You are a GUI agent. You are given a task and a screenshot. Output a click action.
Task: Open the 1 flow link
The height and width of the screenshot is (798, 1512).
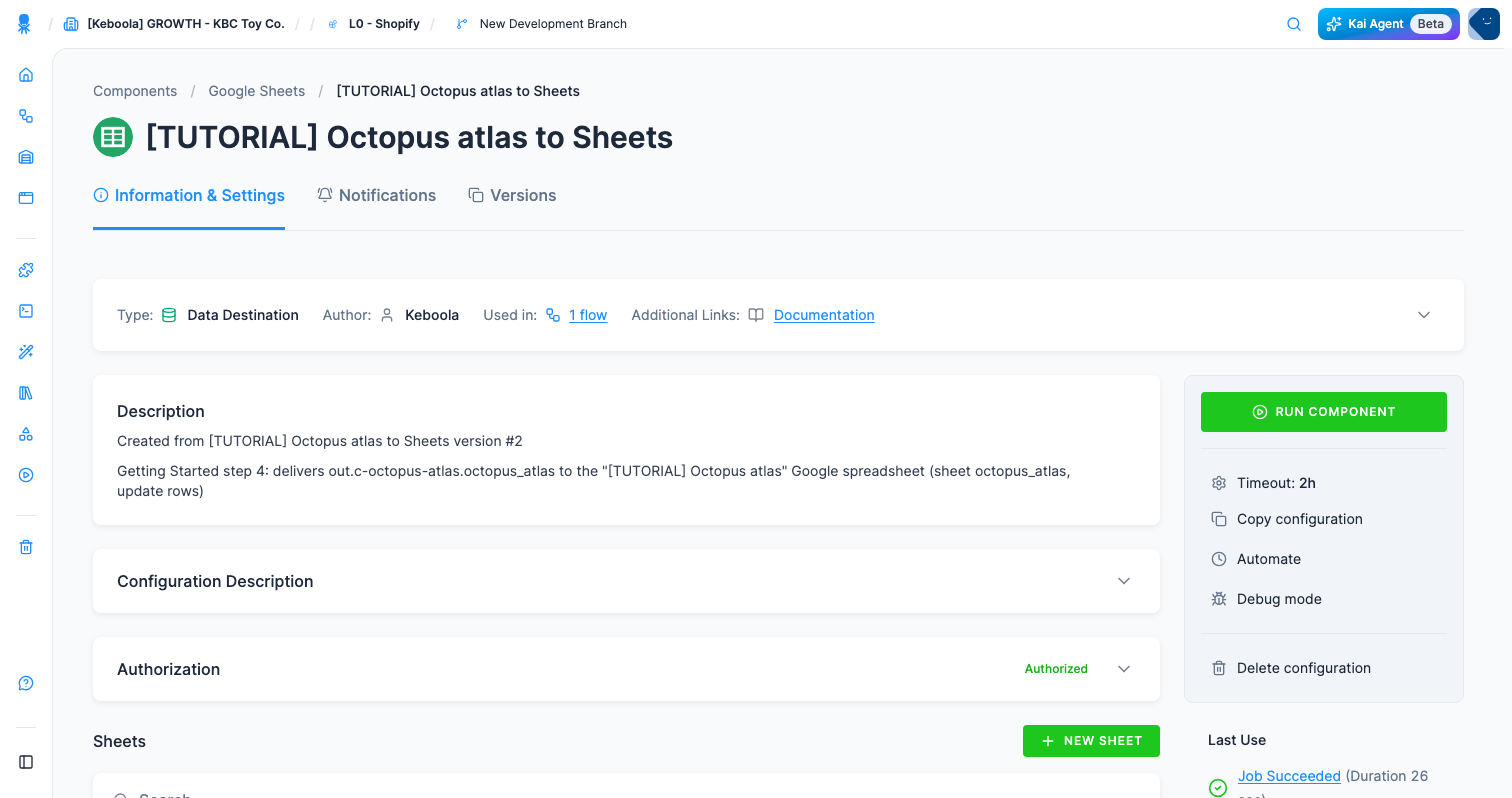[x=588, y=315]
